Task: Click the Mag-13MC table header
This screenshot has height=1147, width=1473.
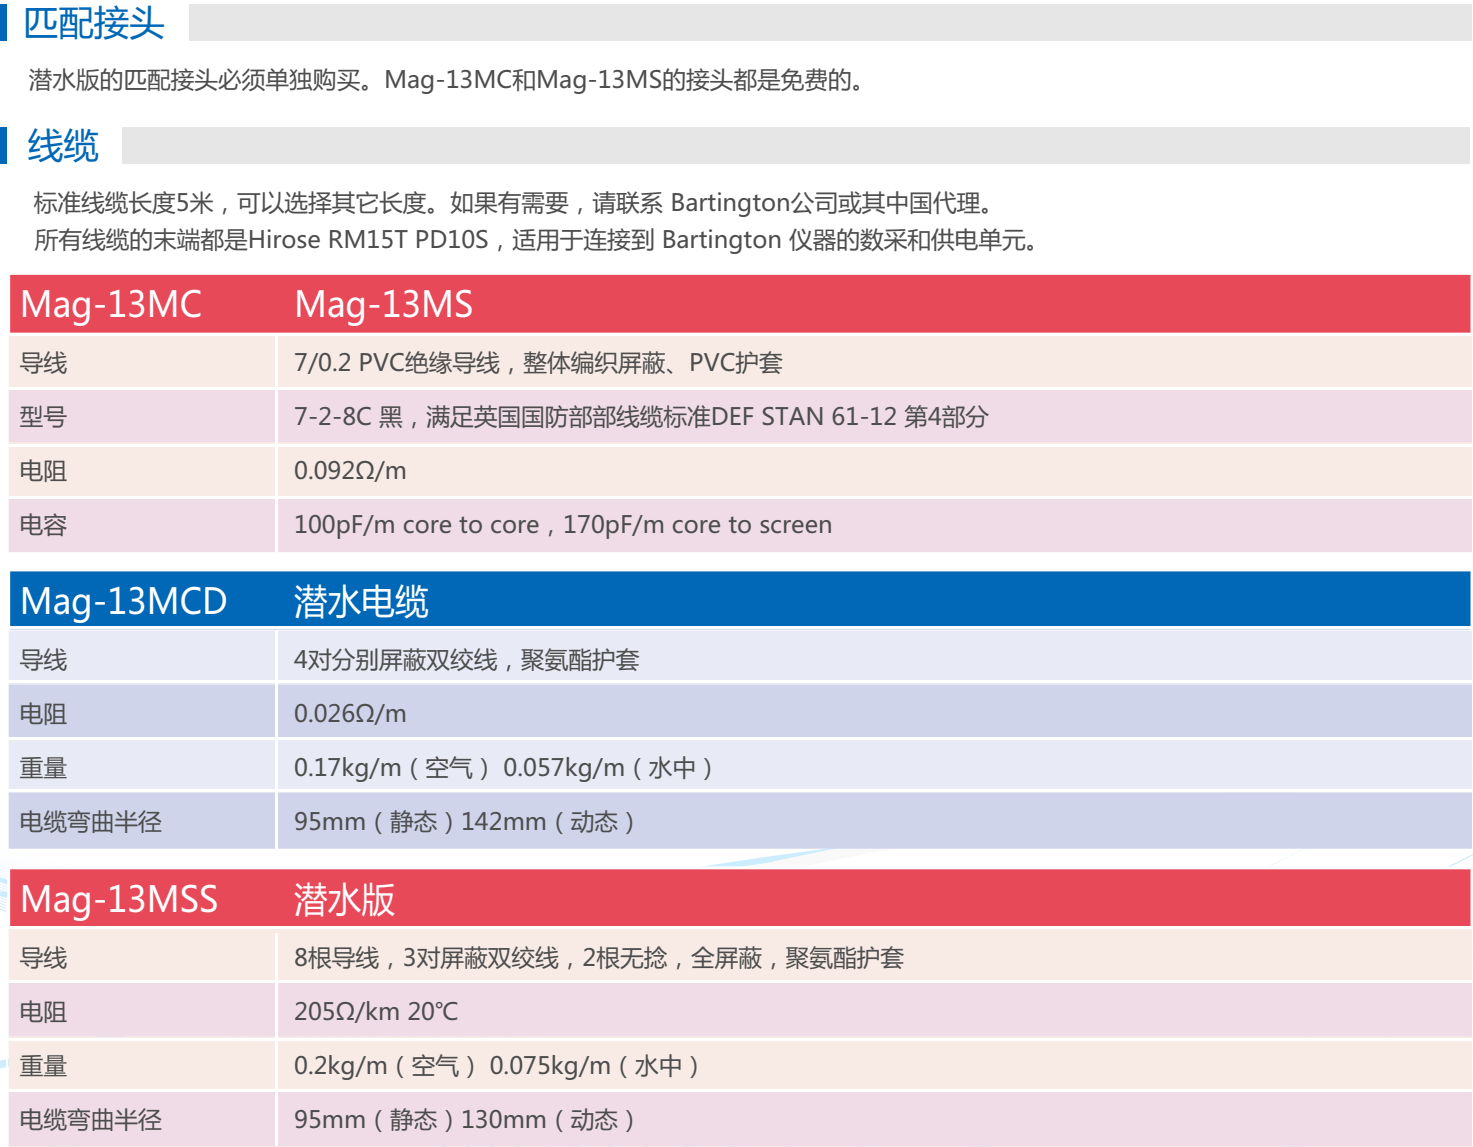Action: (111, 304)
